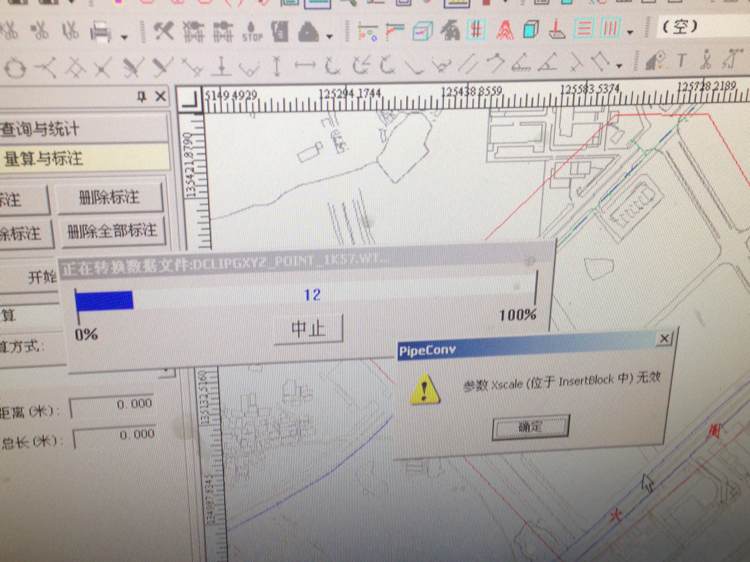
Task: Click the outlined 3D box icon
Action: point(422,31)
